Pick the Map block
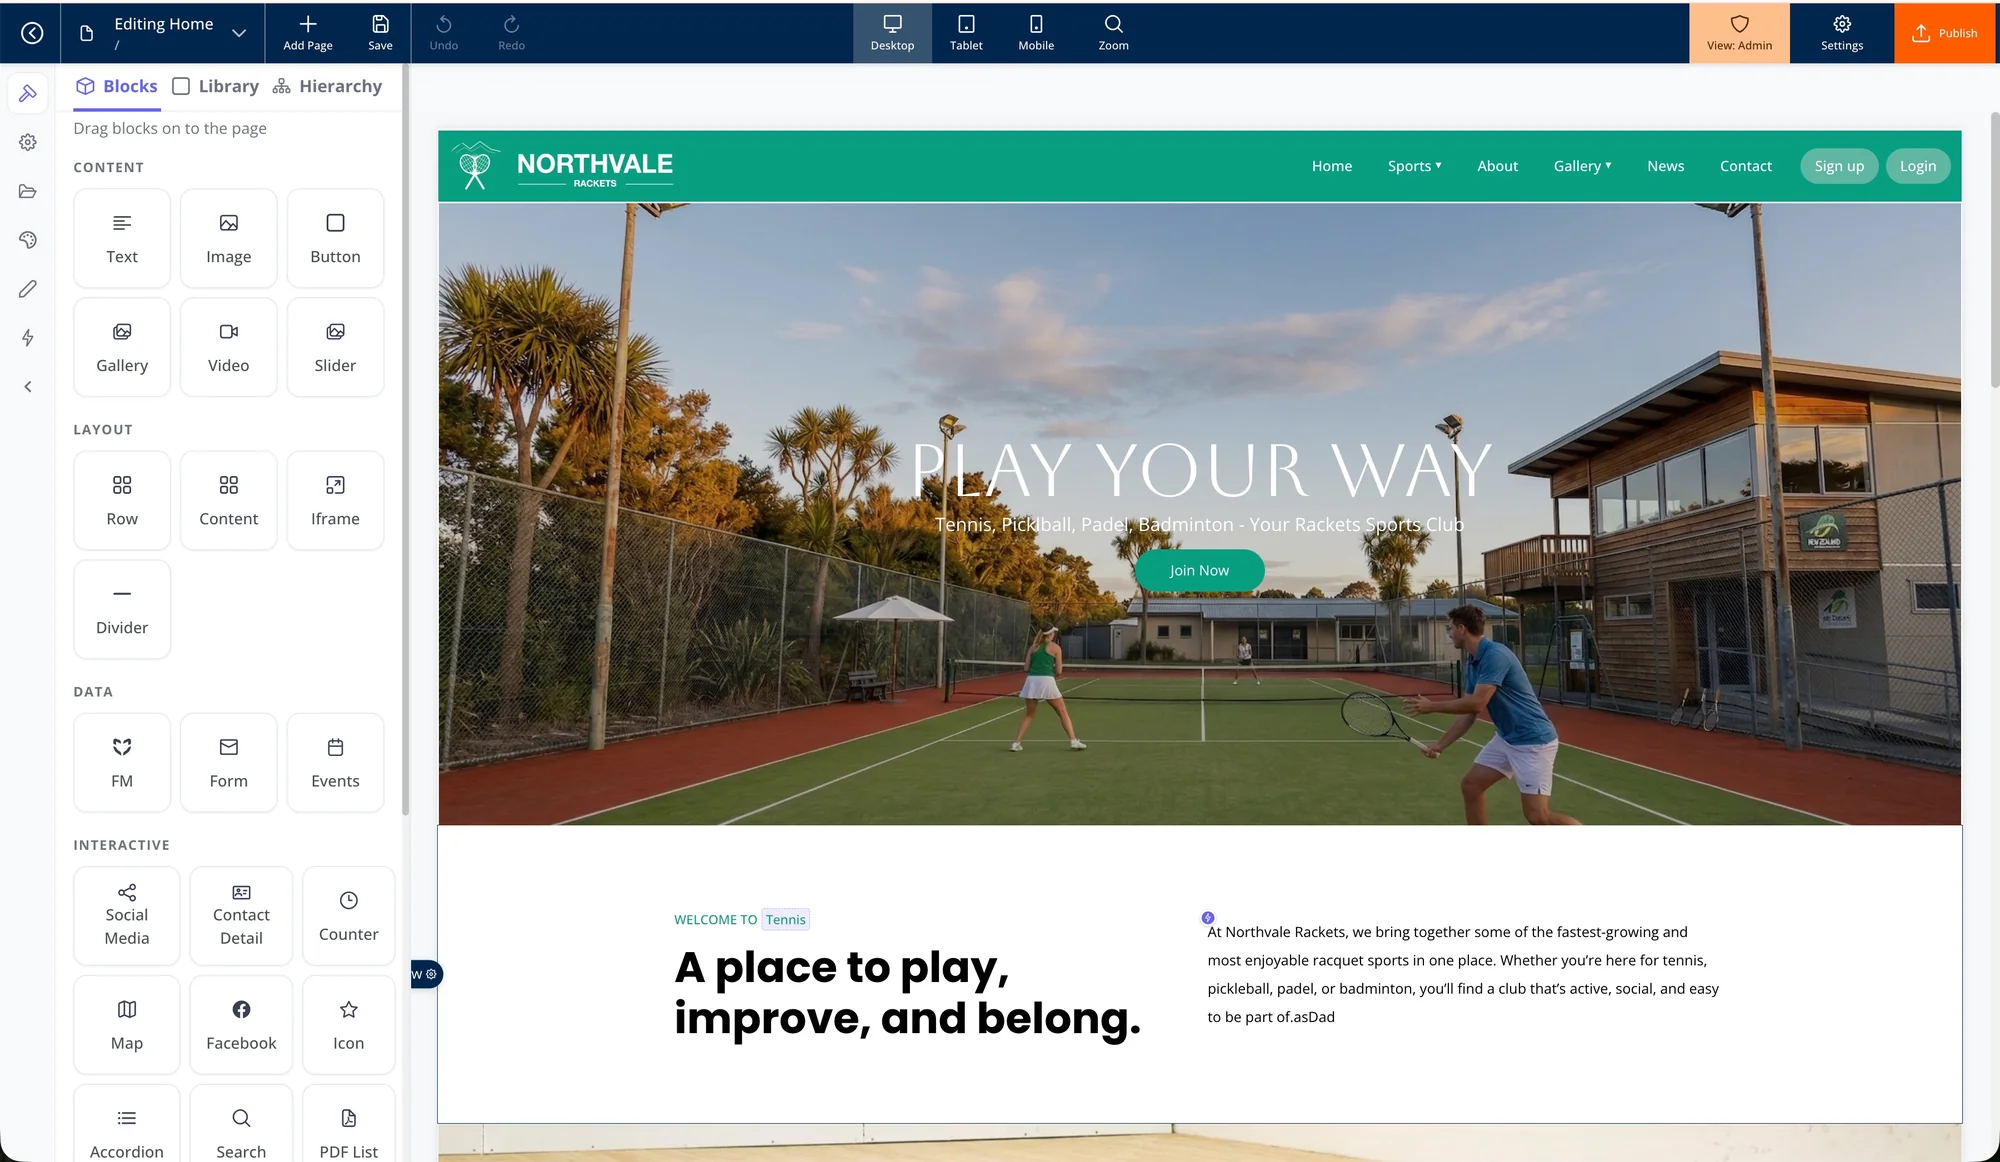 pos(127,1024)
